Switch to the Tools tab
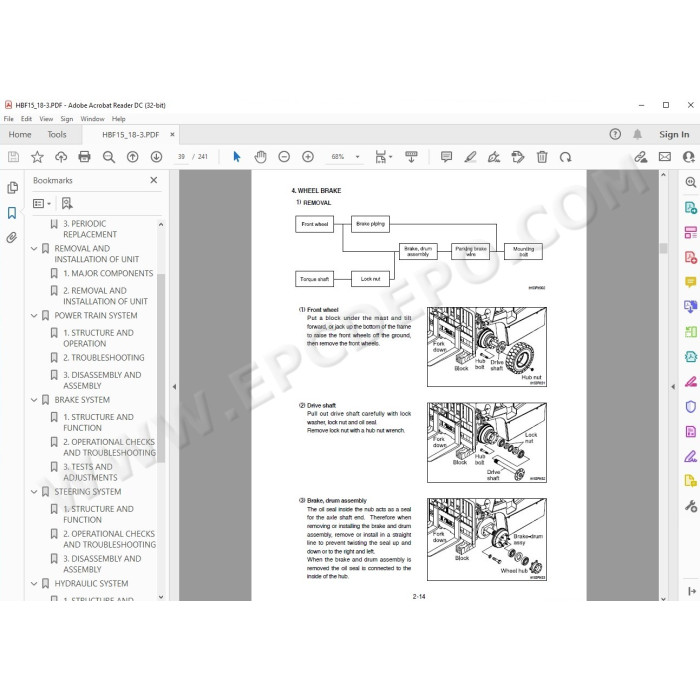The width and height of the screenshot is (700, 700). pos(57,134)
